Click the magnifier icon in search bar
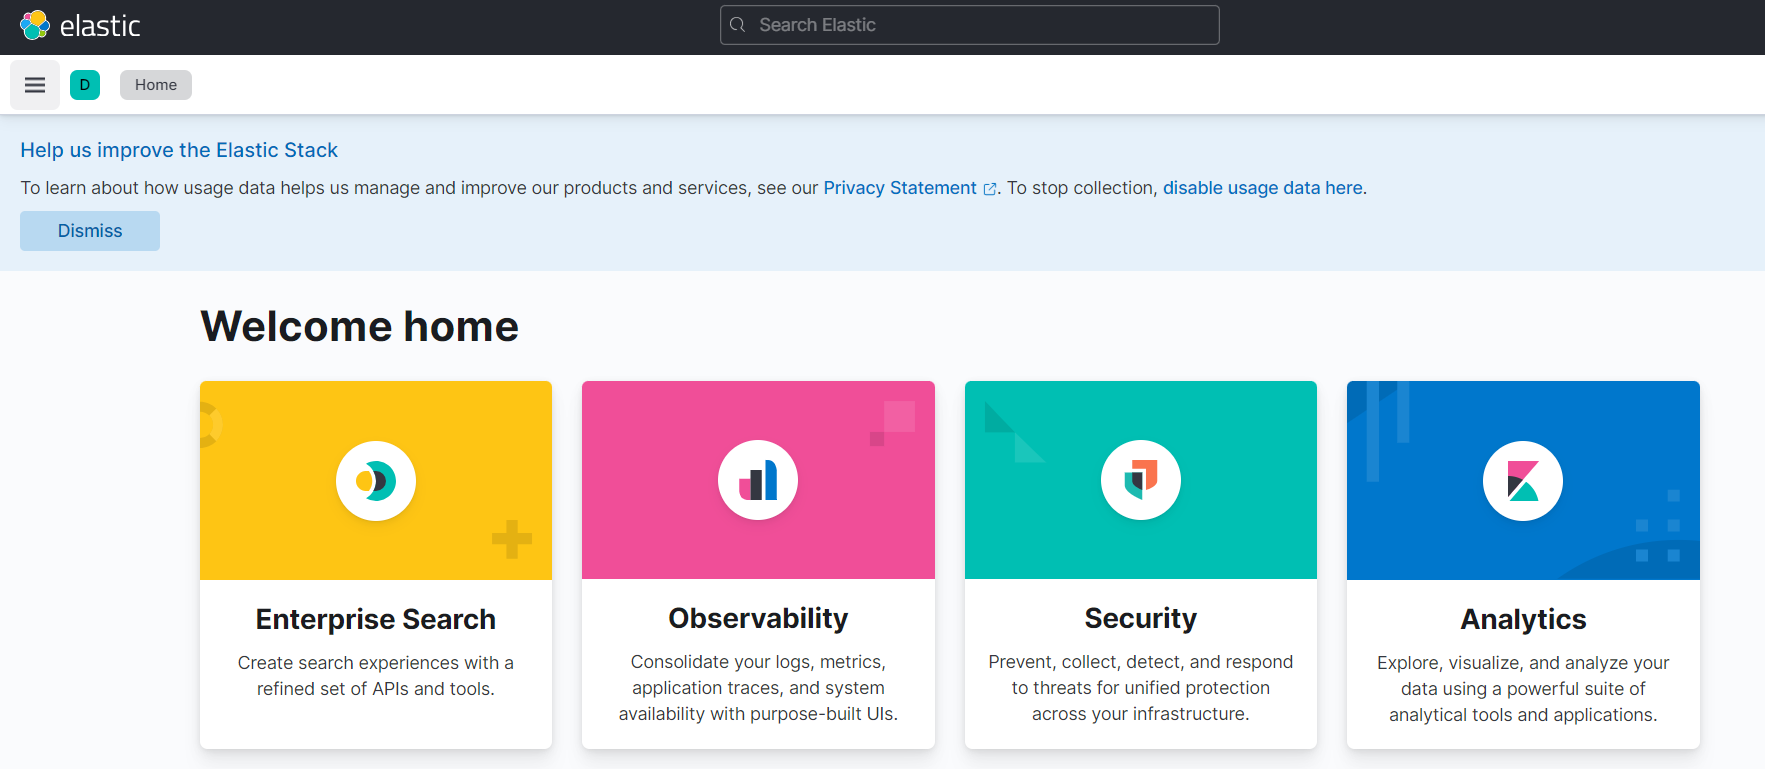1765x769 pixels. (x=738, y=25)
